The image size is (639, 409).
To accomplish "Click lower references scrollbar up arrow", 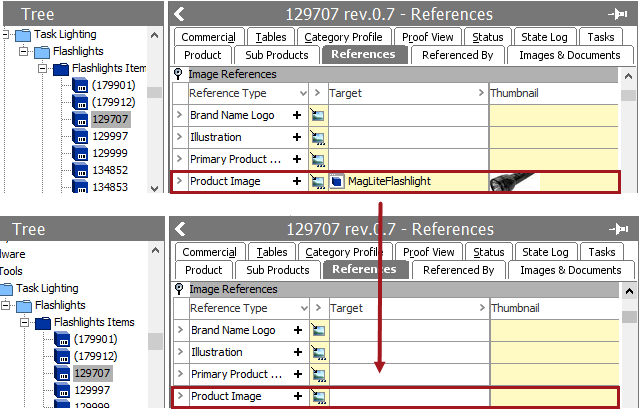I will (x=629, y=291).
